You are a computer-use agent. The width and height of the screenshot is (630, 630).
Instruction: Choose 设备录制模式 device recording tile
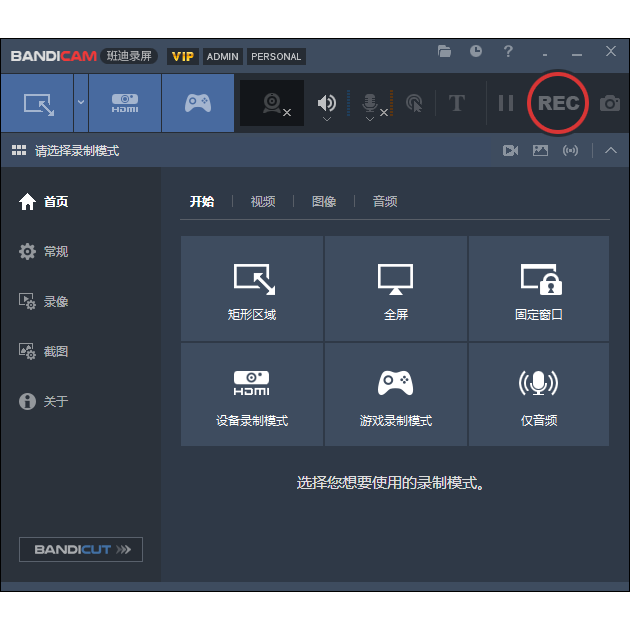click(x=252, y=394)
